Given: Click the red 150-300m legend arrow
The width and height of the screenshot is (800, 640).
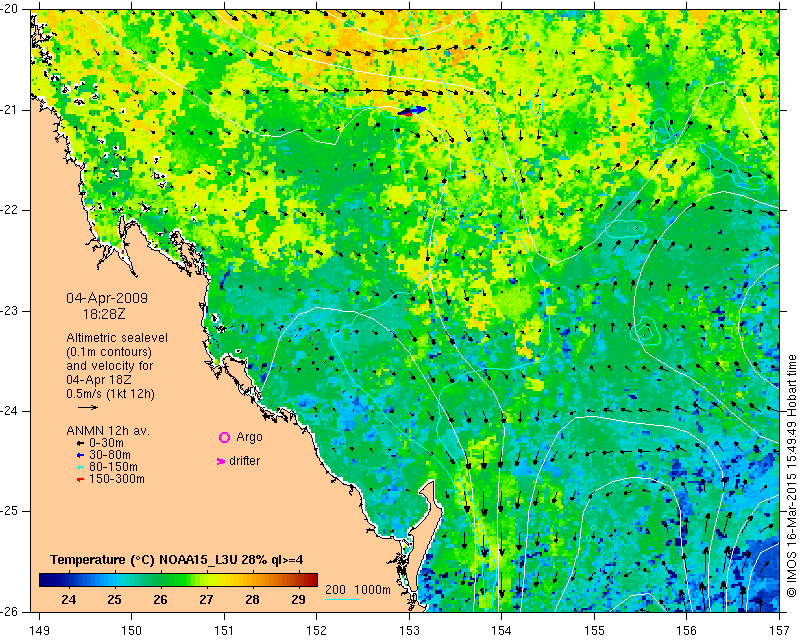Looking at the screenshot, I should coord(80,480).
